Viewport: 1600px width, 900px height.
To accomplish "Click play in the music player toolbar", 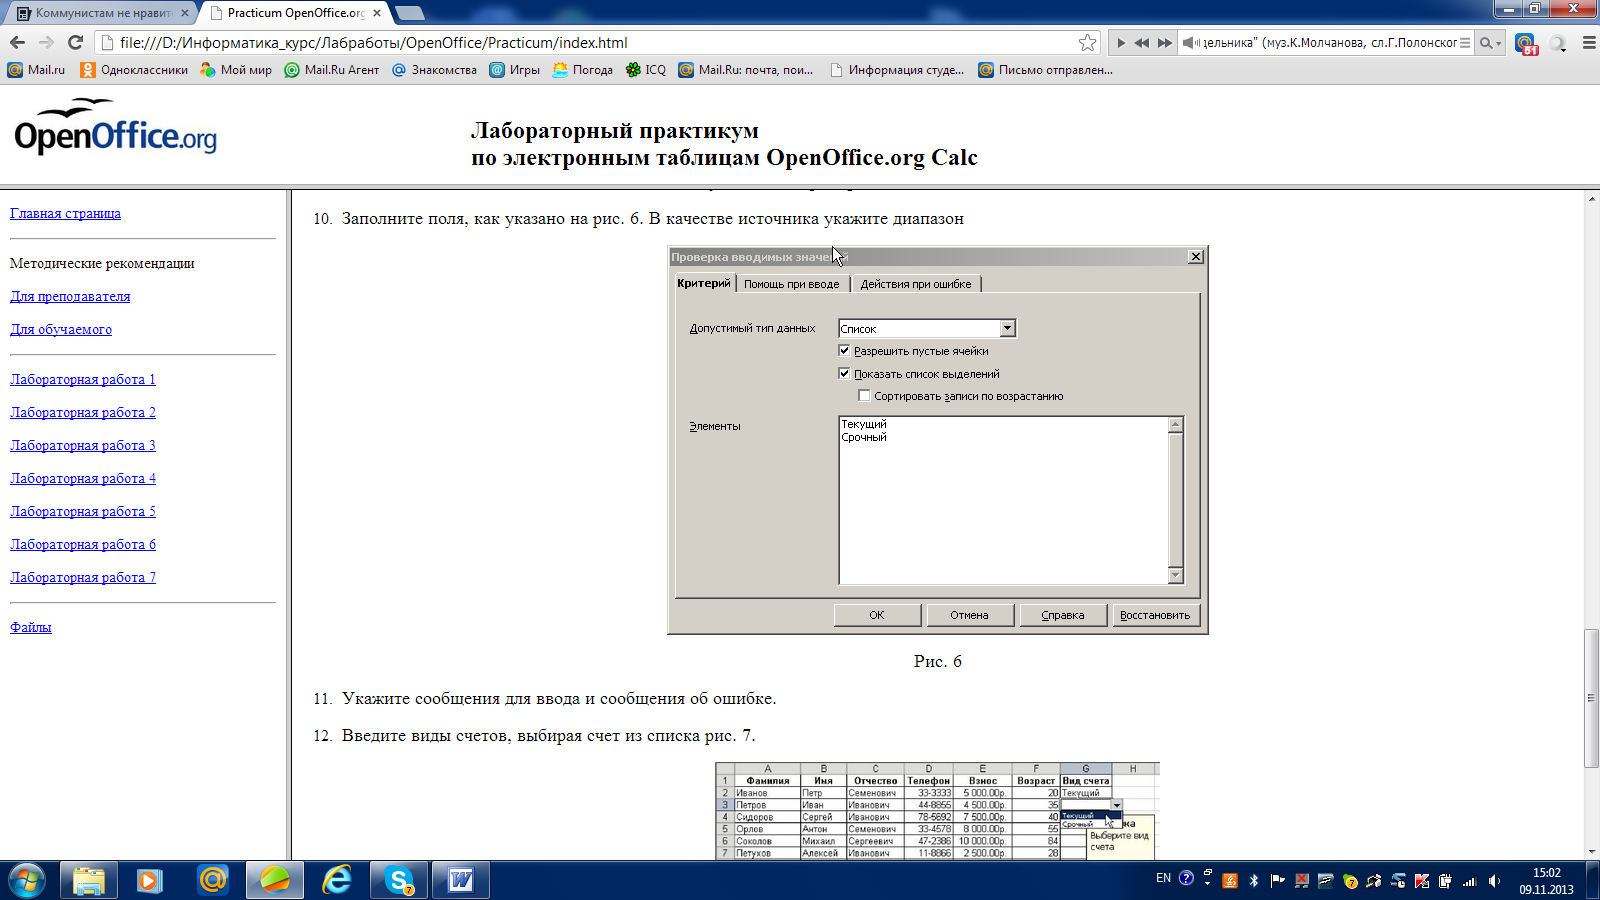I will 1121,43.
